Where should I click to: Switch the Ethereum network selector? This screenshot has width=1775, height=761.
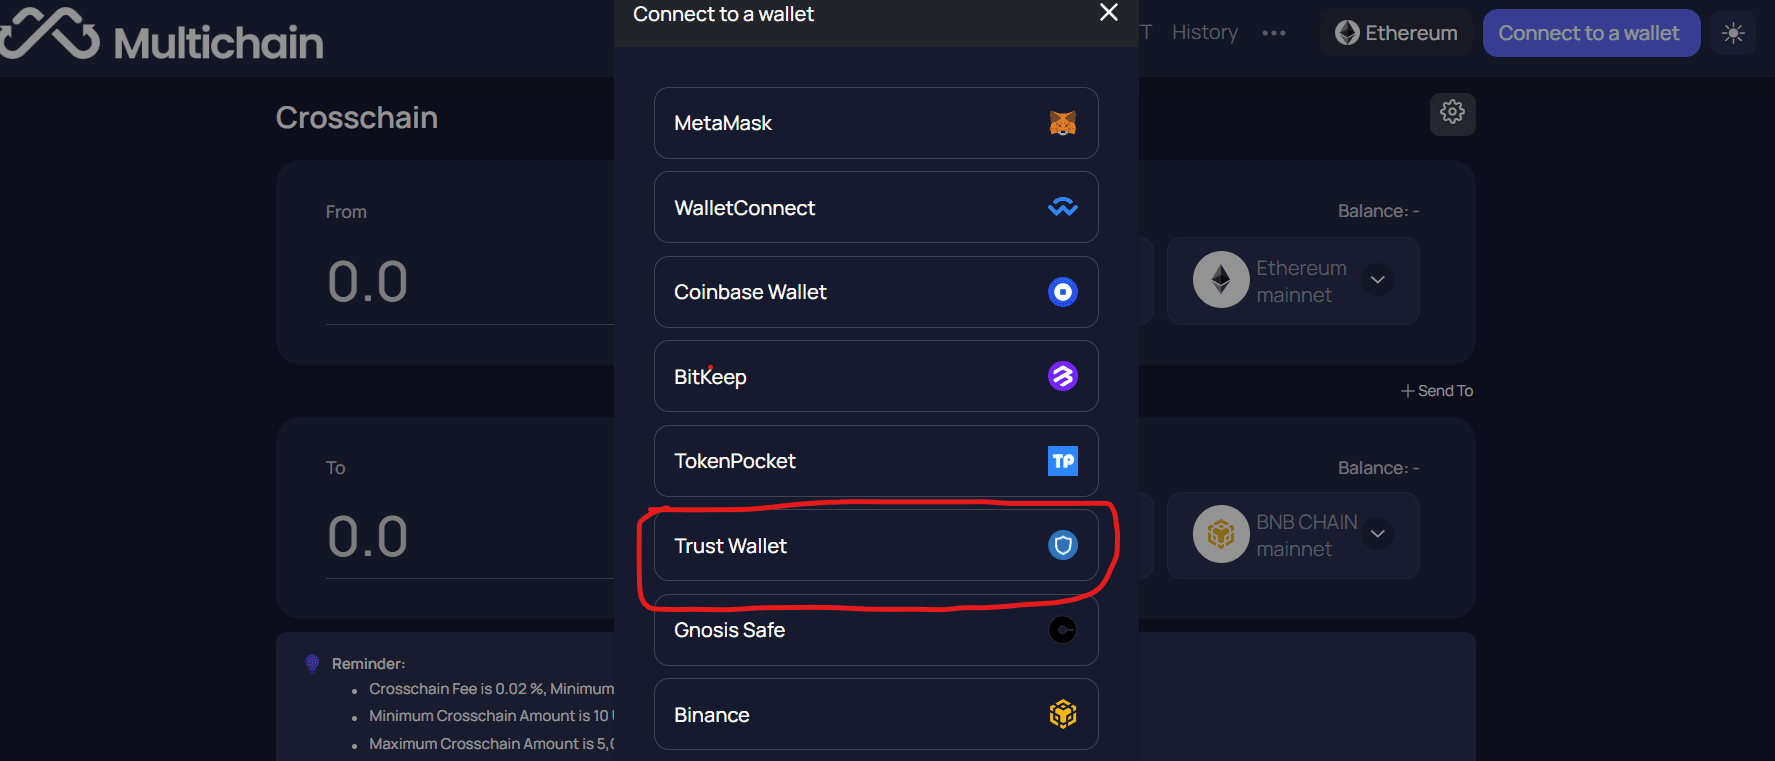pyautogui.click(x=1396, y=32)
